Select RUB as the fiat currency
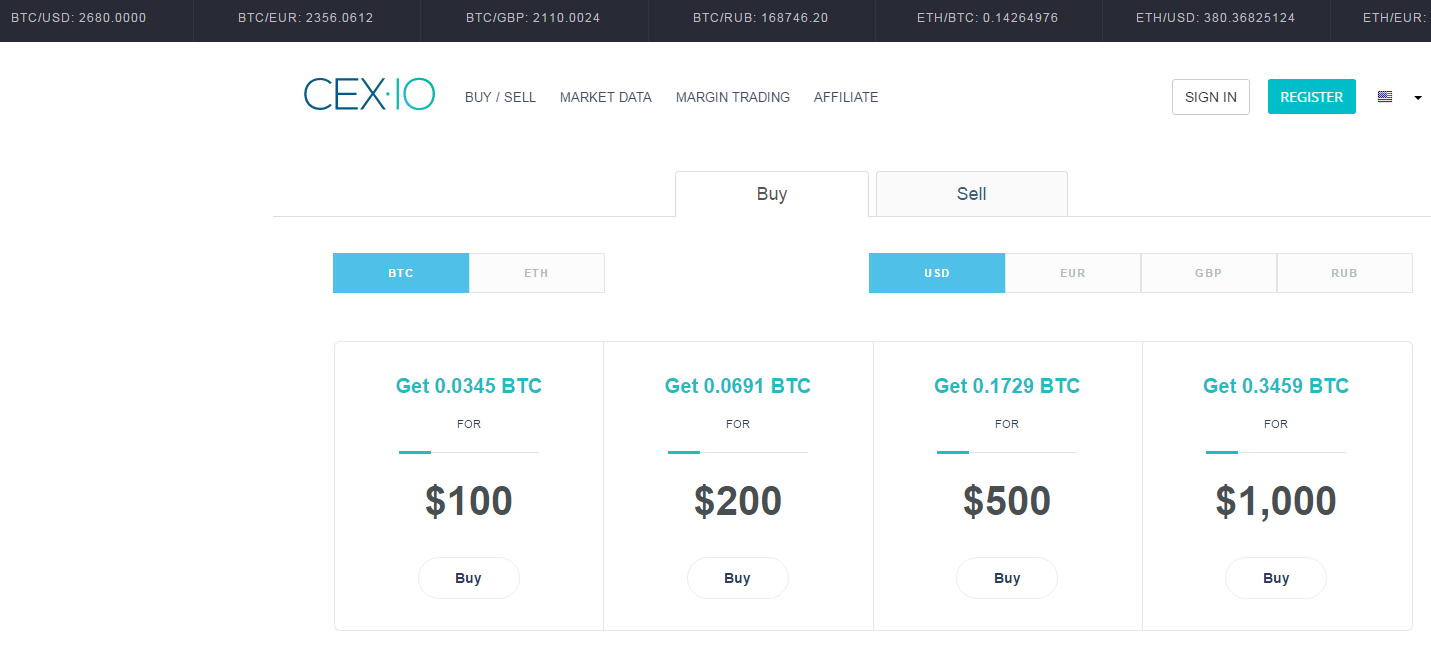This screenshot has width=1431, height=648. tap(1344, 272)
